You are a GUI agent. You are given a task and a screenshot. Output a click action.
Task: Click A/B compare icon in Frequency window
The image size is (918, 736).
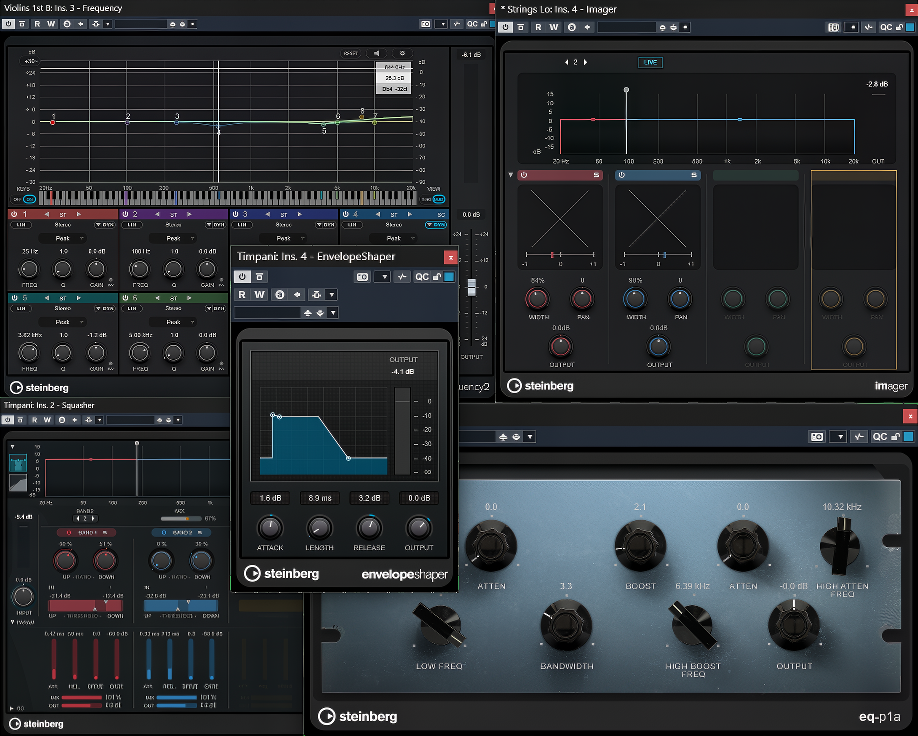pyautogui.click(x=67, y=24)
